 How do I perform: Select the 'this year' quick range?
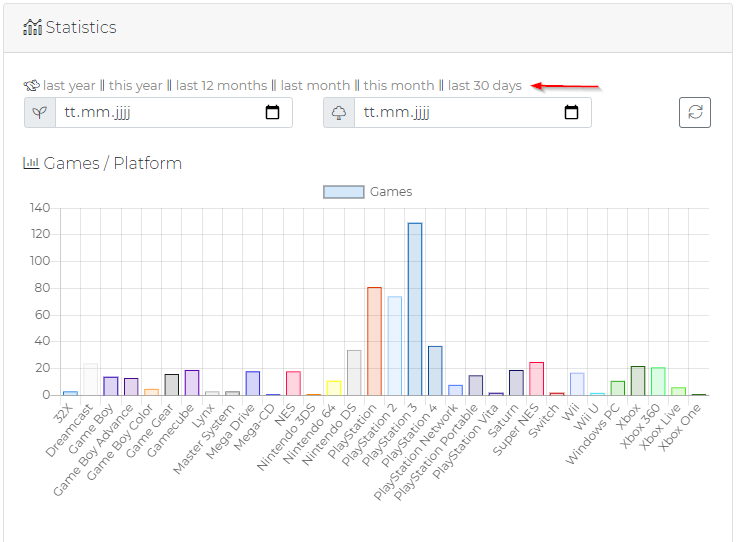(135, 86)
